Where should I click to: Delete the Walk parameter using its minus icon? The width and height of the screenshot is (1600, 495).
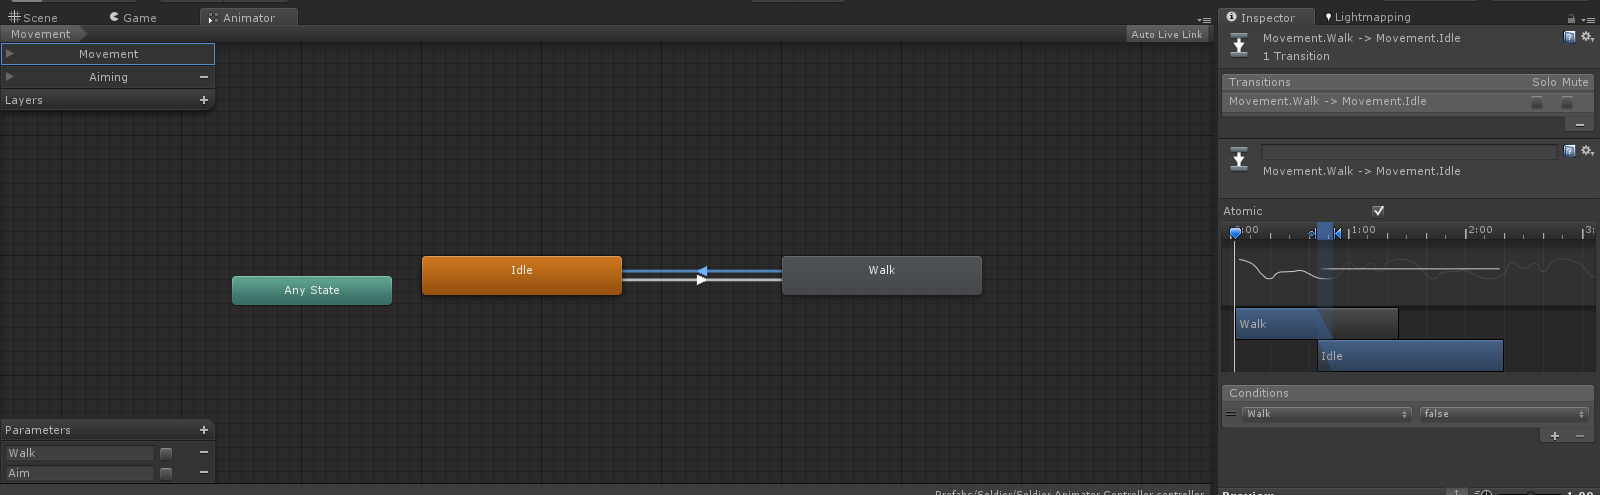[x=204, y=453]
